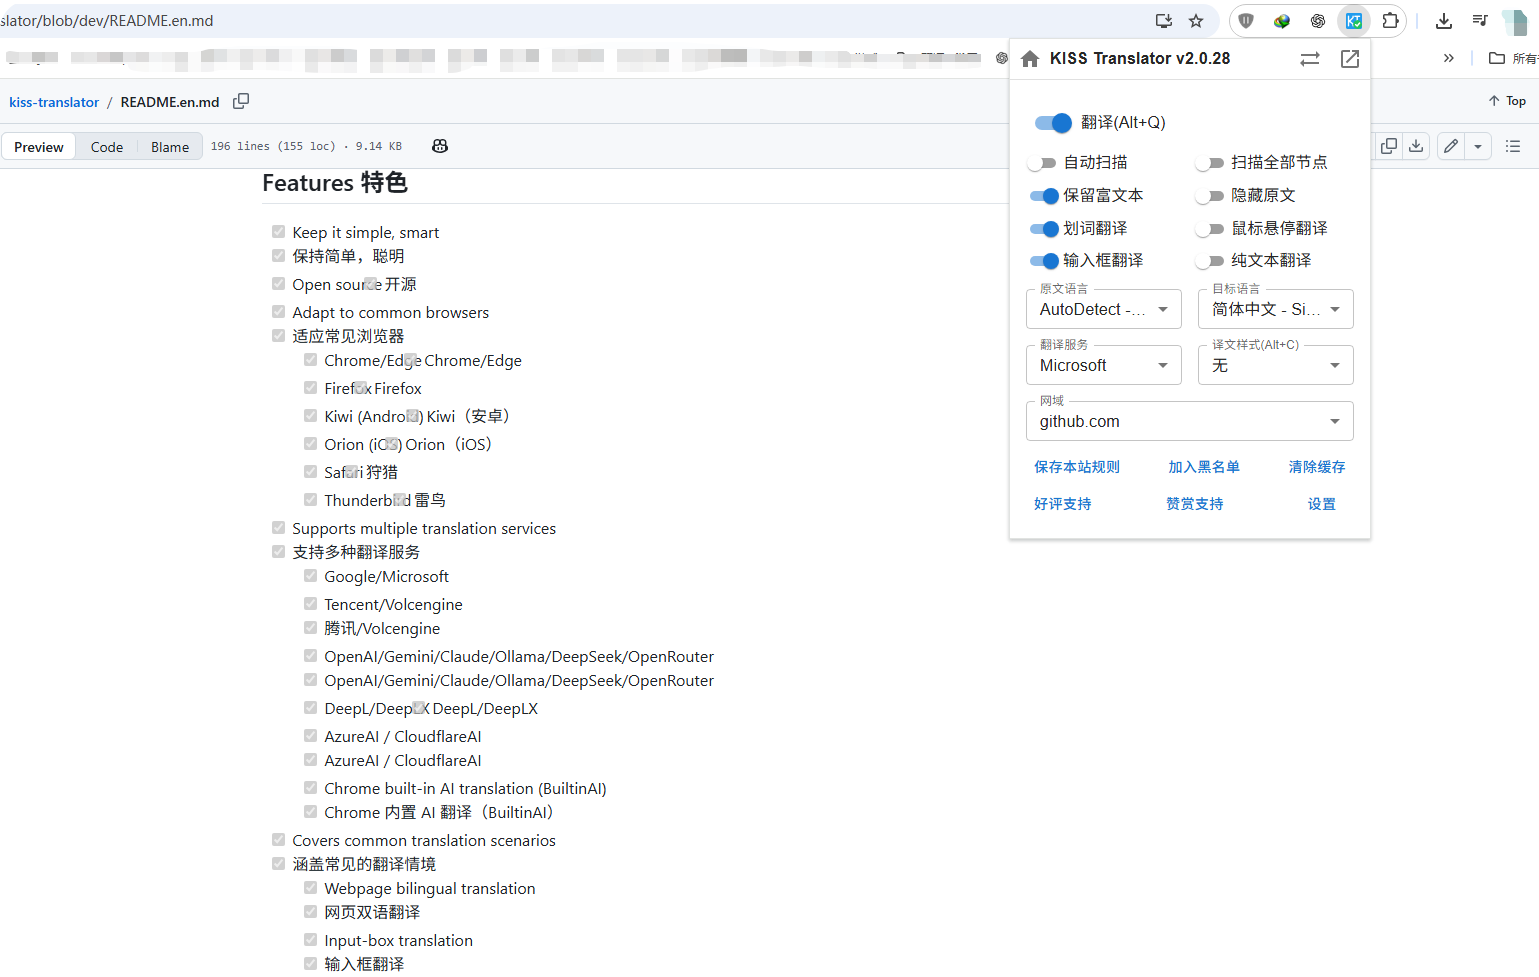
Task: Click the 'Tencent/Volcengine' list item
Action: (x=393, y=604)
